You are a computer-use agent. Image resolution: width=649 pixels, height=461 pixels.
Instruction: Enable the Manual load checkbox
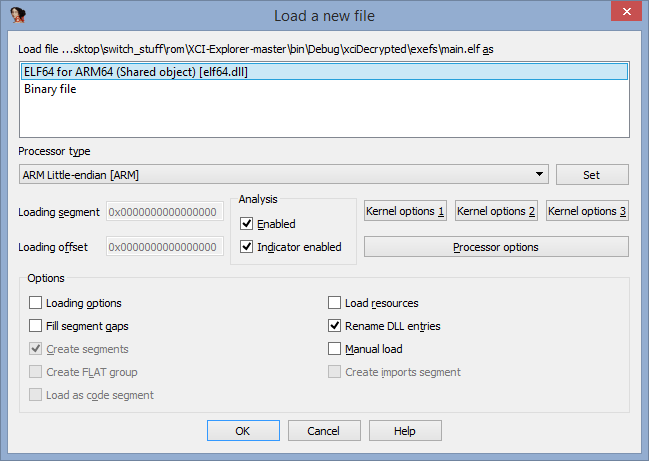[x=334, y=349]
